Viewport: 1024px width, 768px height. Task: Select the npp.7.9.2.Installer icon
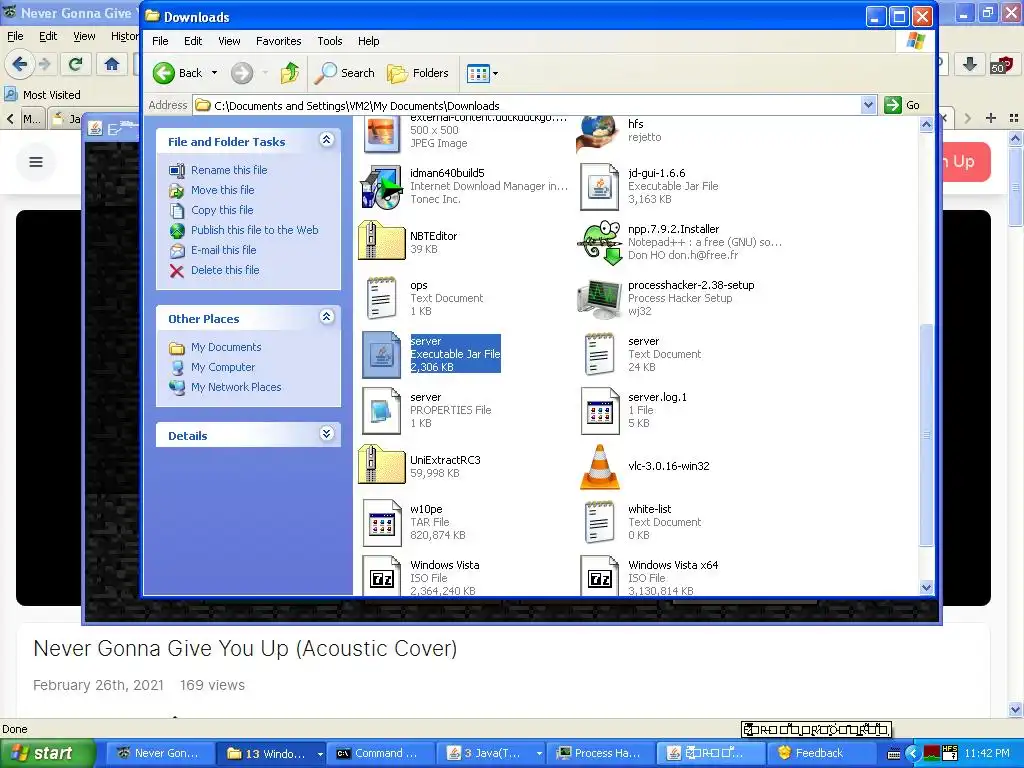click(600, 242)
